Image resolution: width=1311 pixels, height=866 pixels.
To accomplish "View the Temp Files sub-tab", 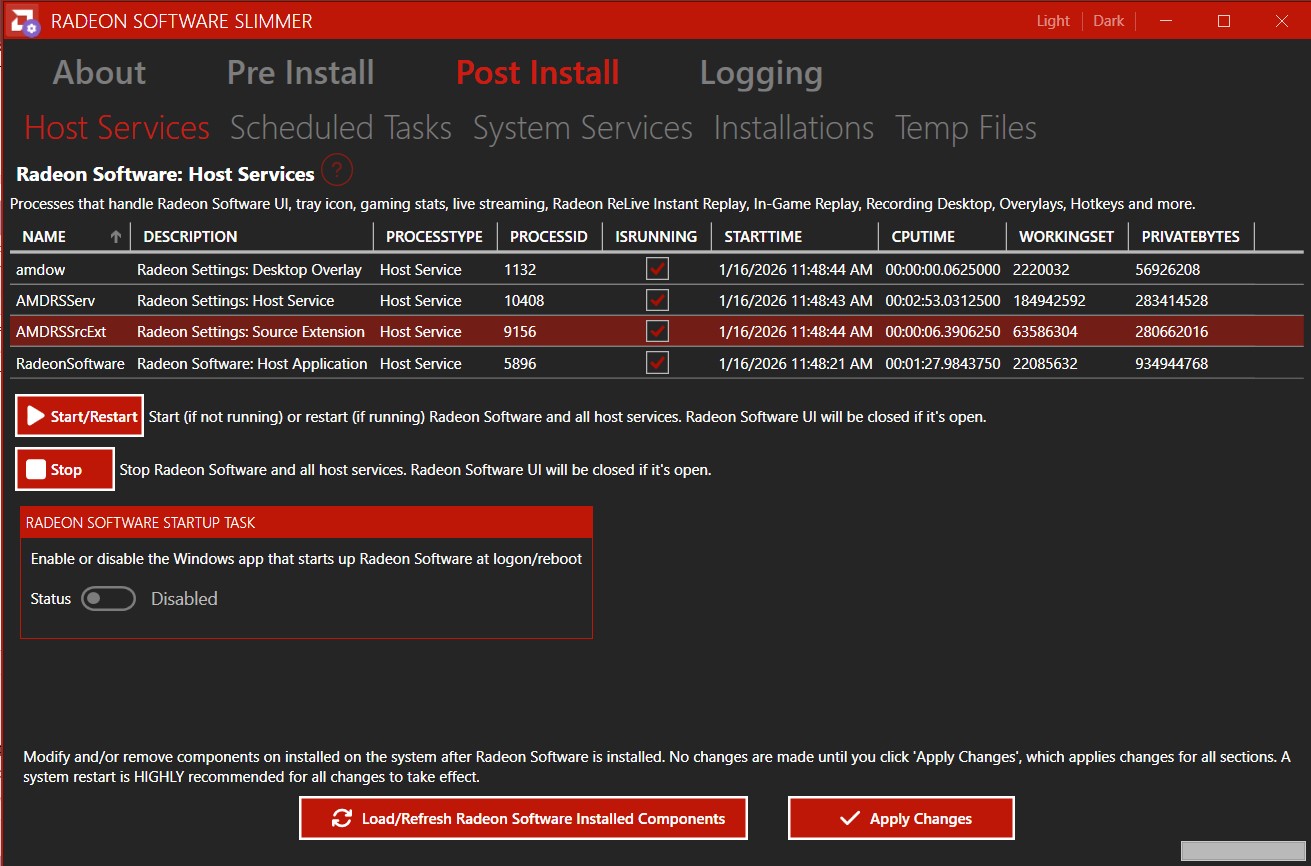I will click(966, 128).
